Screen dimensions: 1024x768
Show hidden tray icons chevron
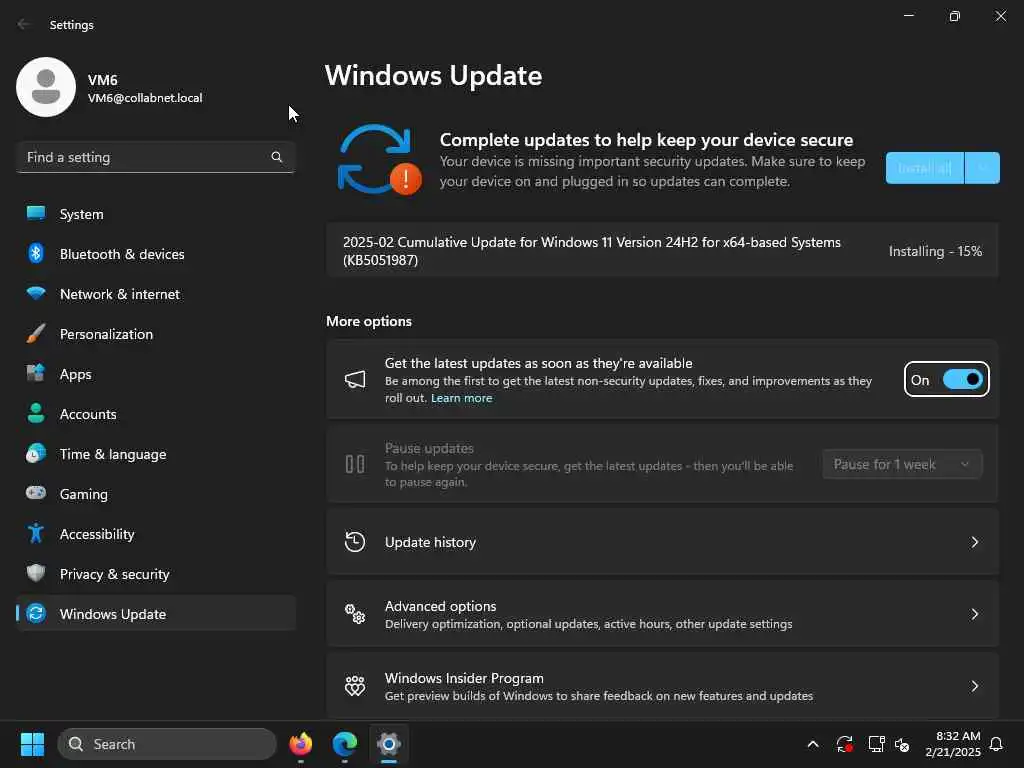pyautogui.click(x=813, y=744)
